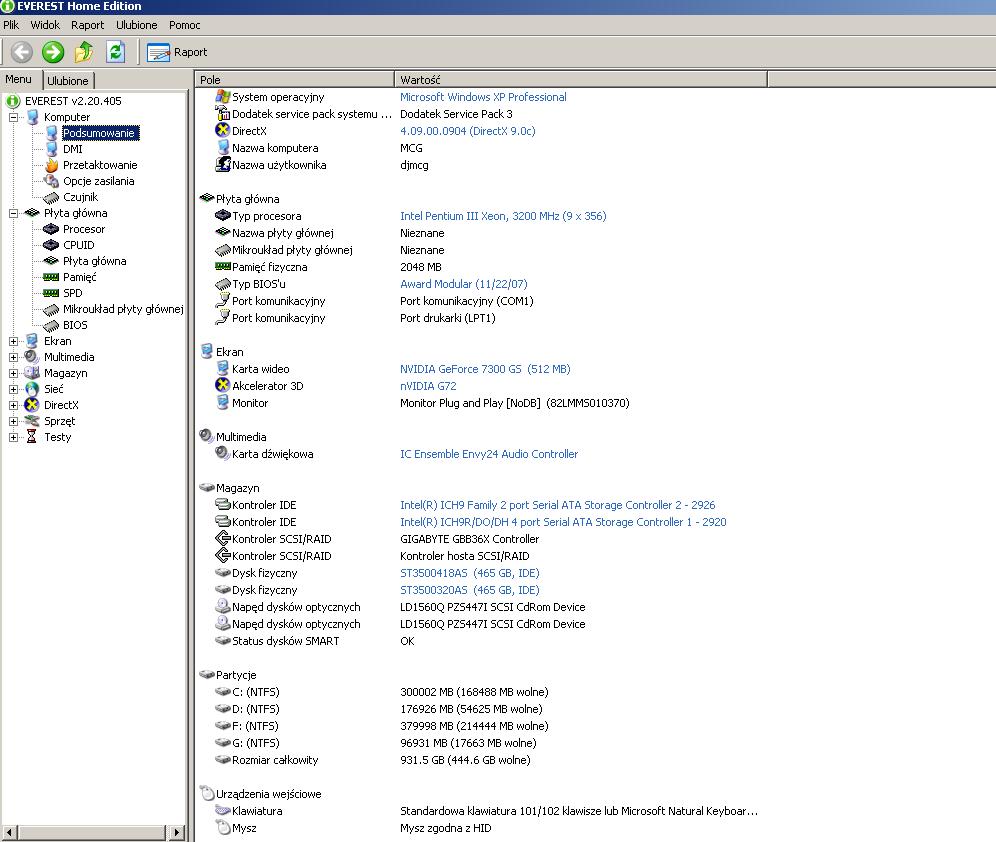Click the Testy hourglass icon
996x842 pixels.
(32, 437)
